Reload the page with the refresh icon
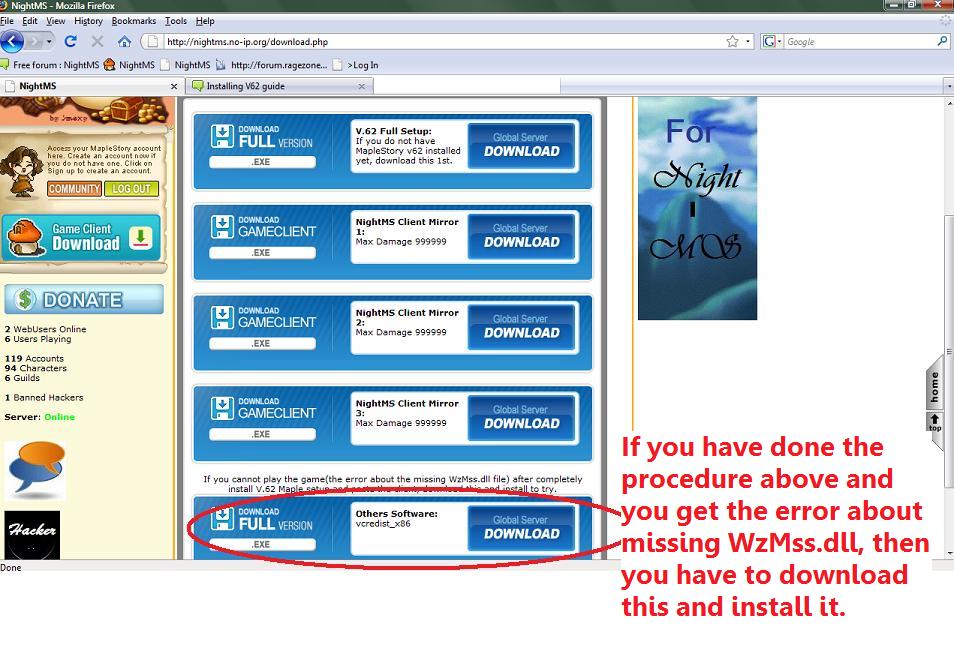This screenshot has height=659, width=954. click(71, 41)
